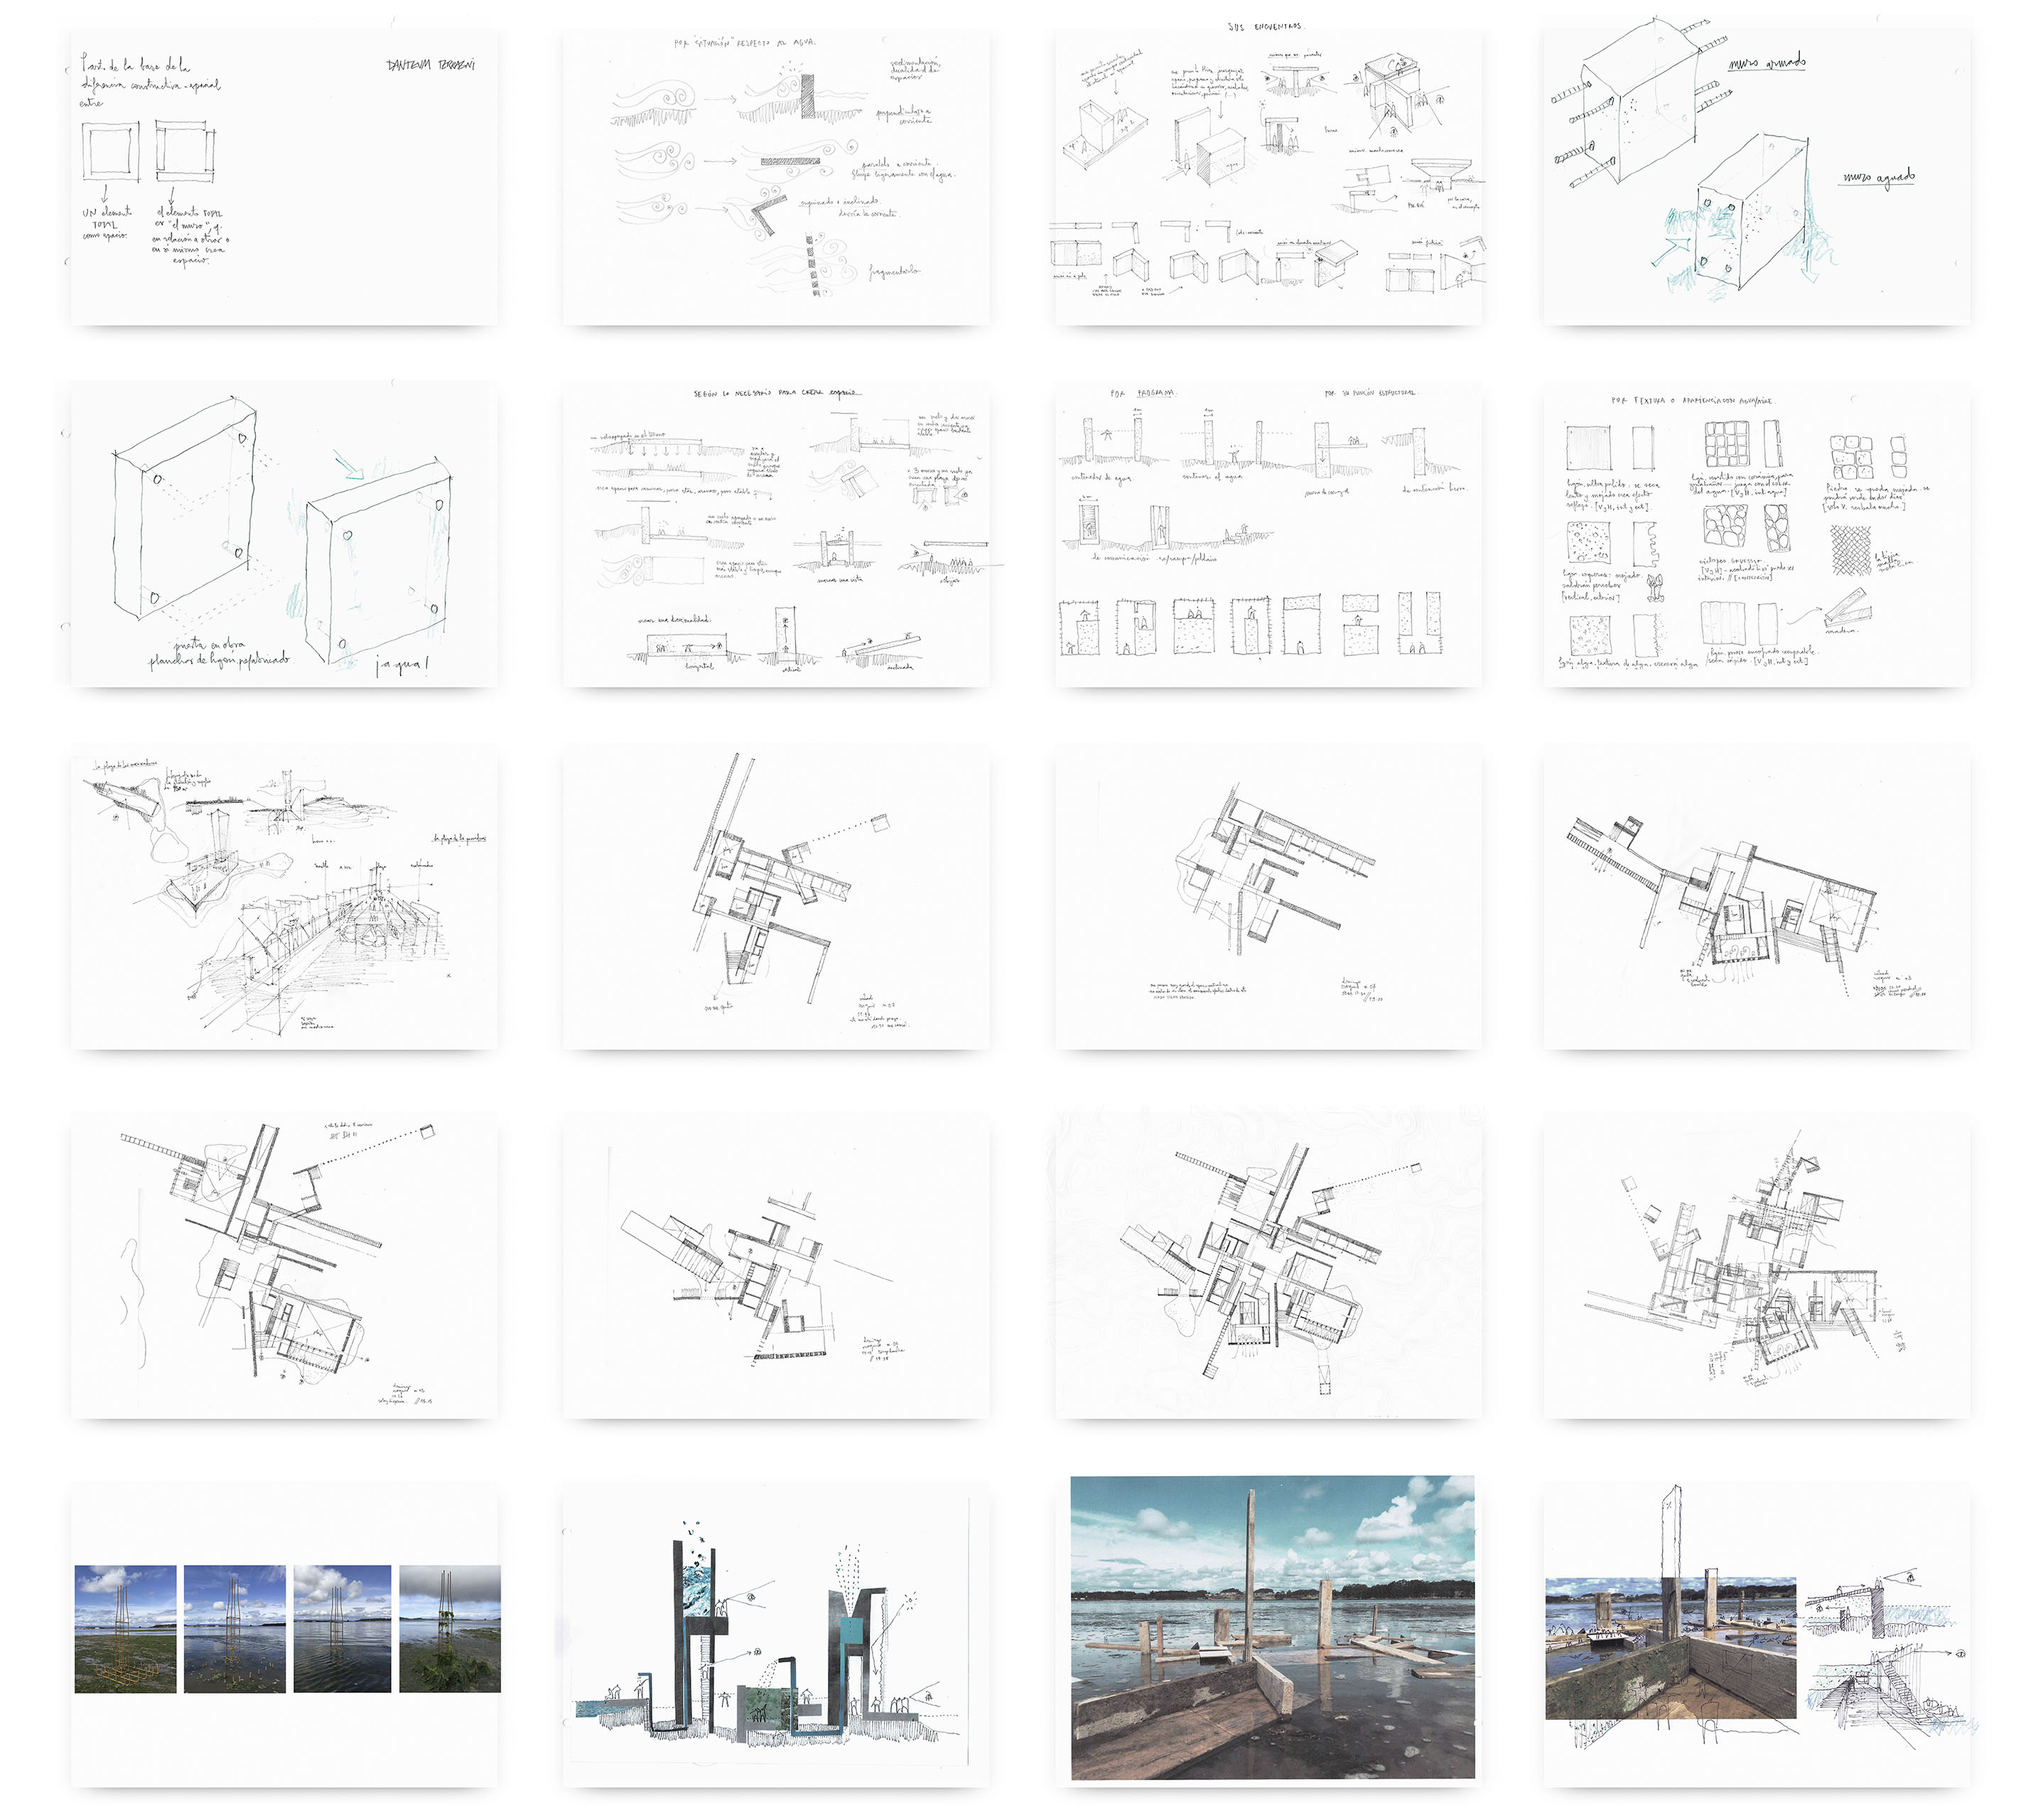Open the 'Por textura' texture swatches sheet
The image size is (2043, 1820).
[1755, 535]
